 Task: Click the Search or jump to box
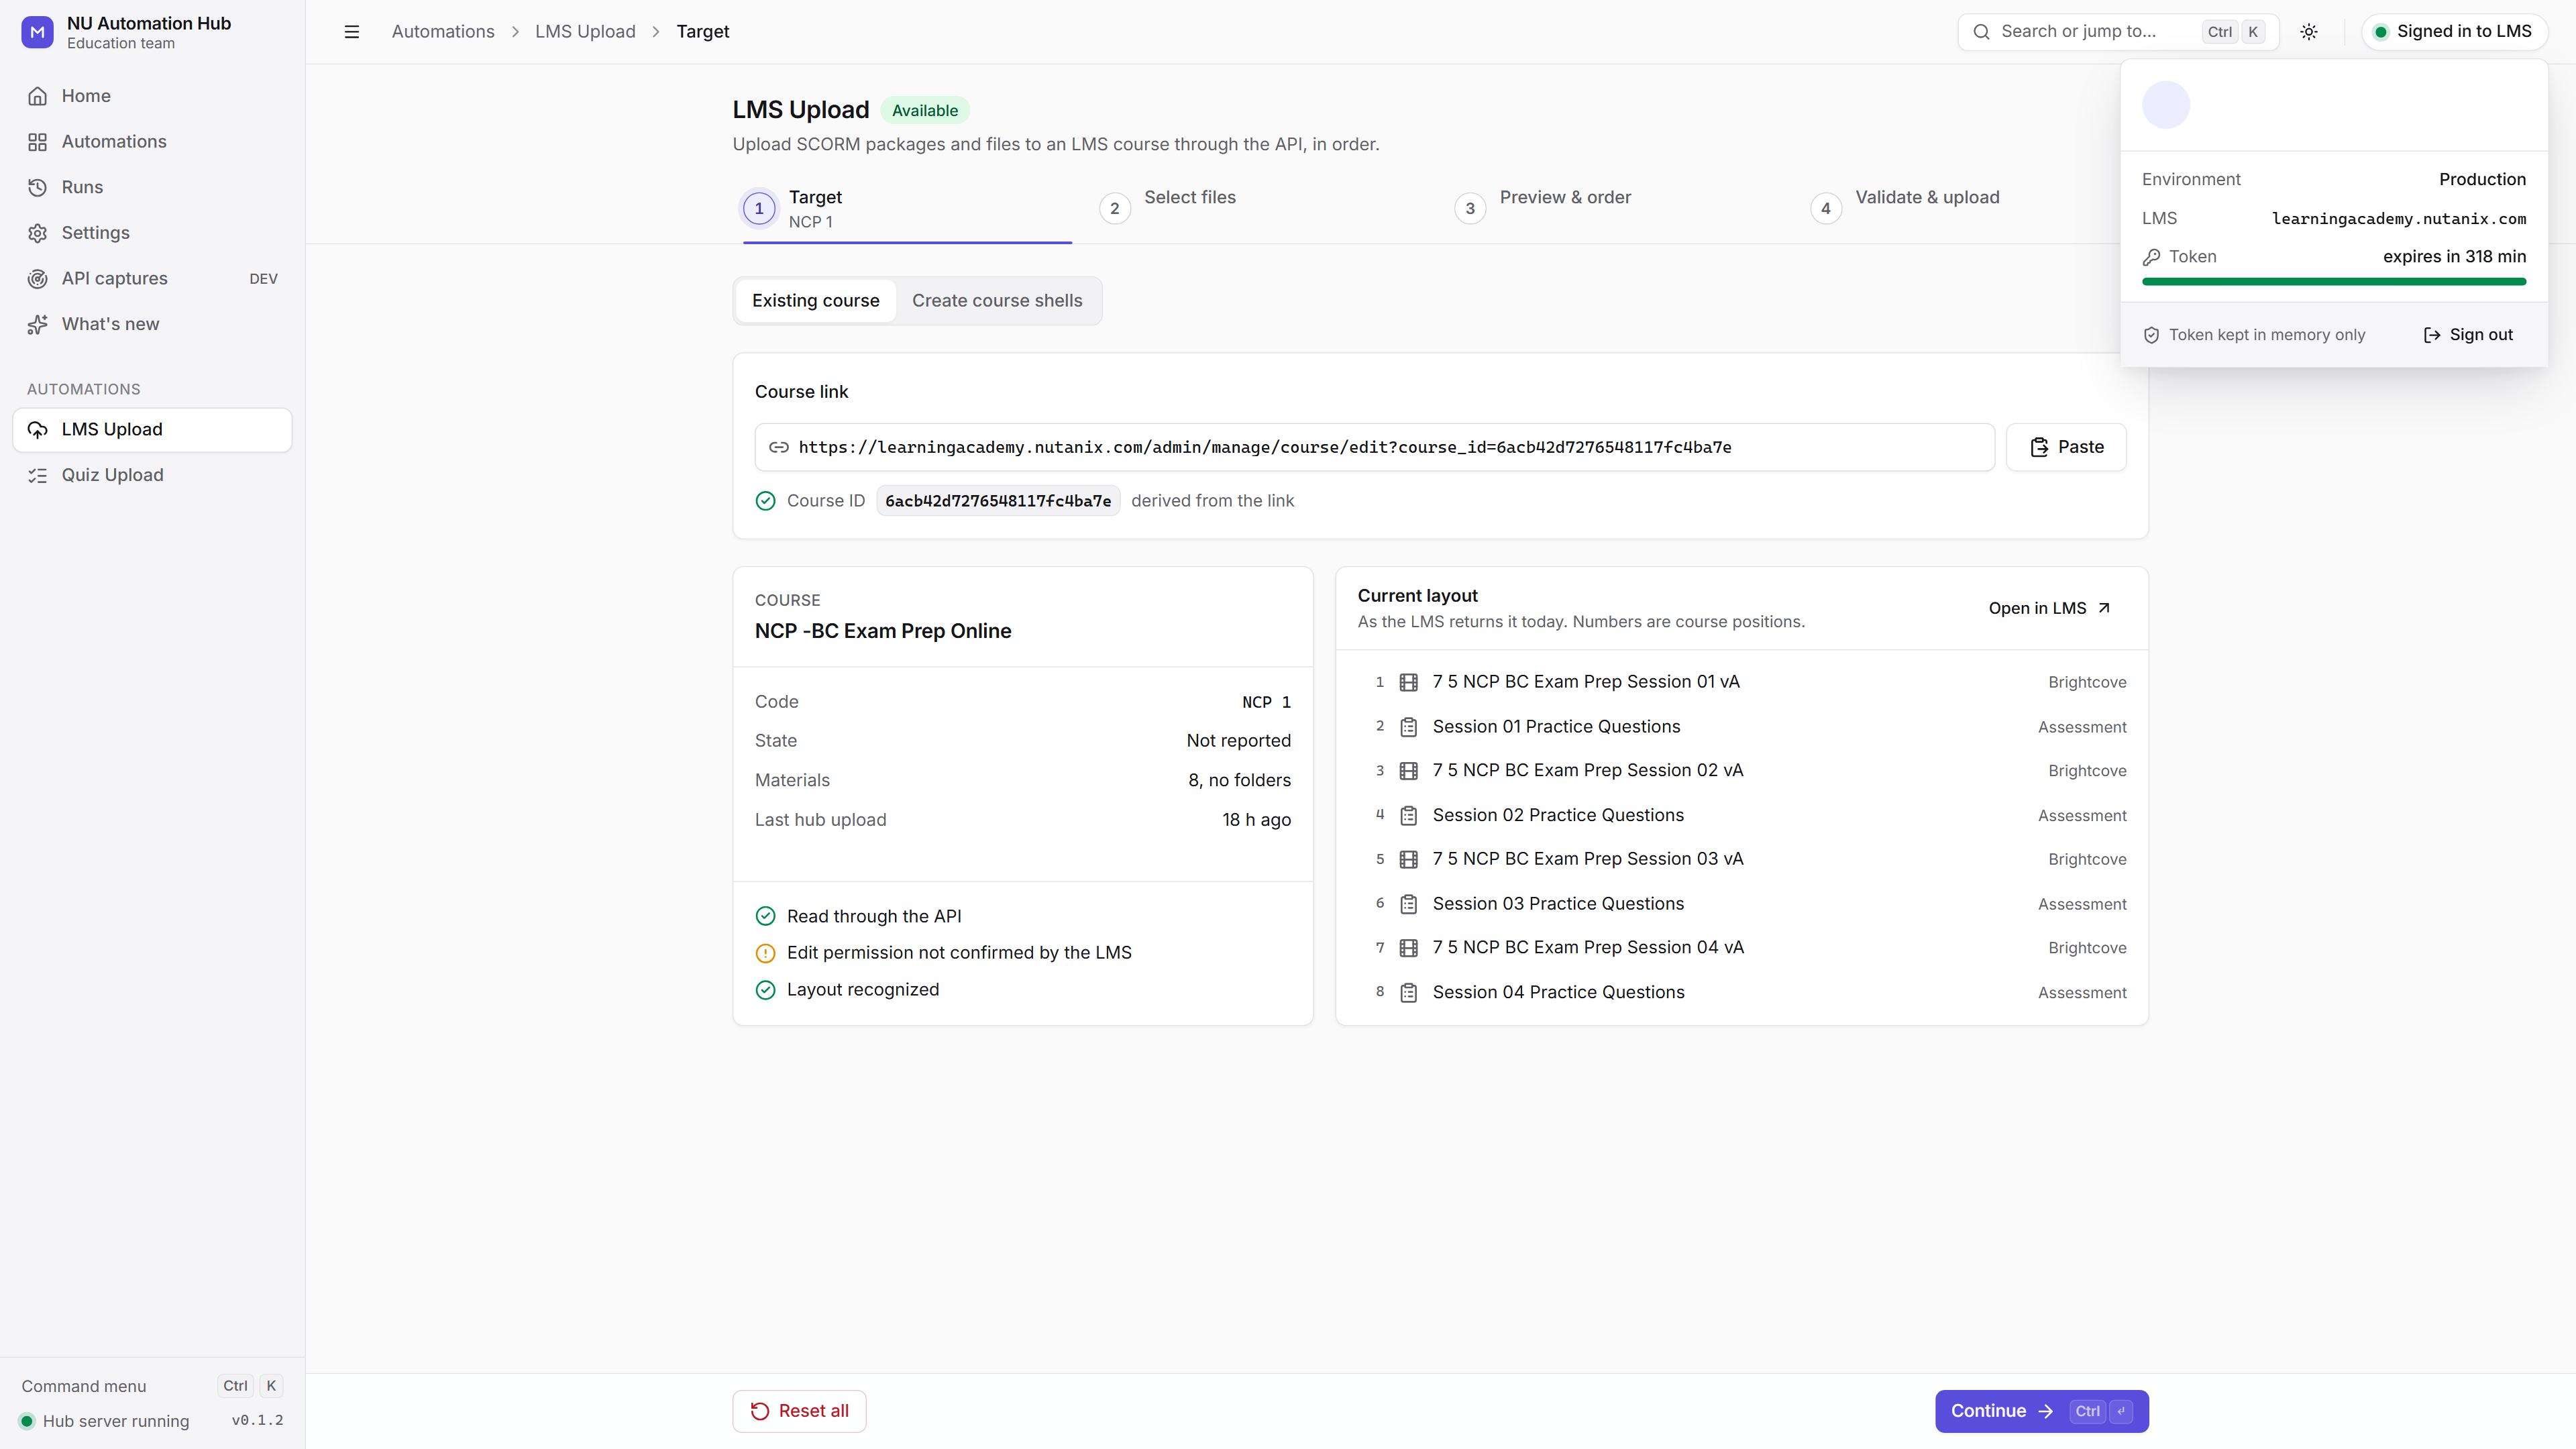tap(2118, 32)
